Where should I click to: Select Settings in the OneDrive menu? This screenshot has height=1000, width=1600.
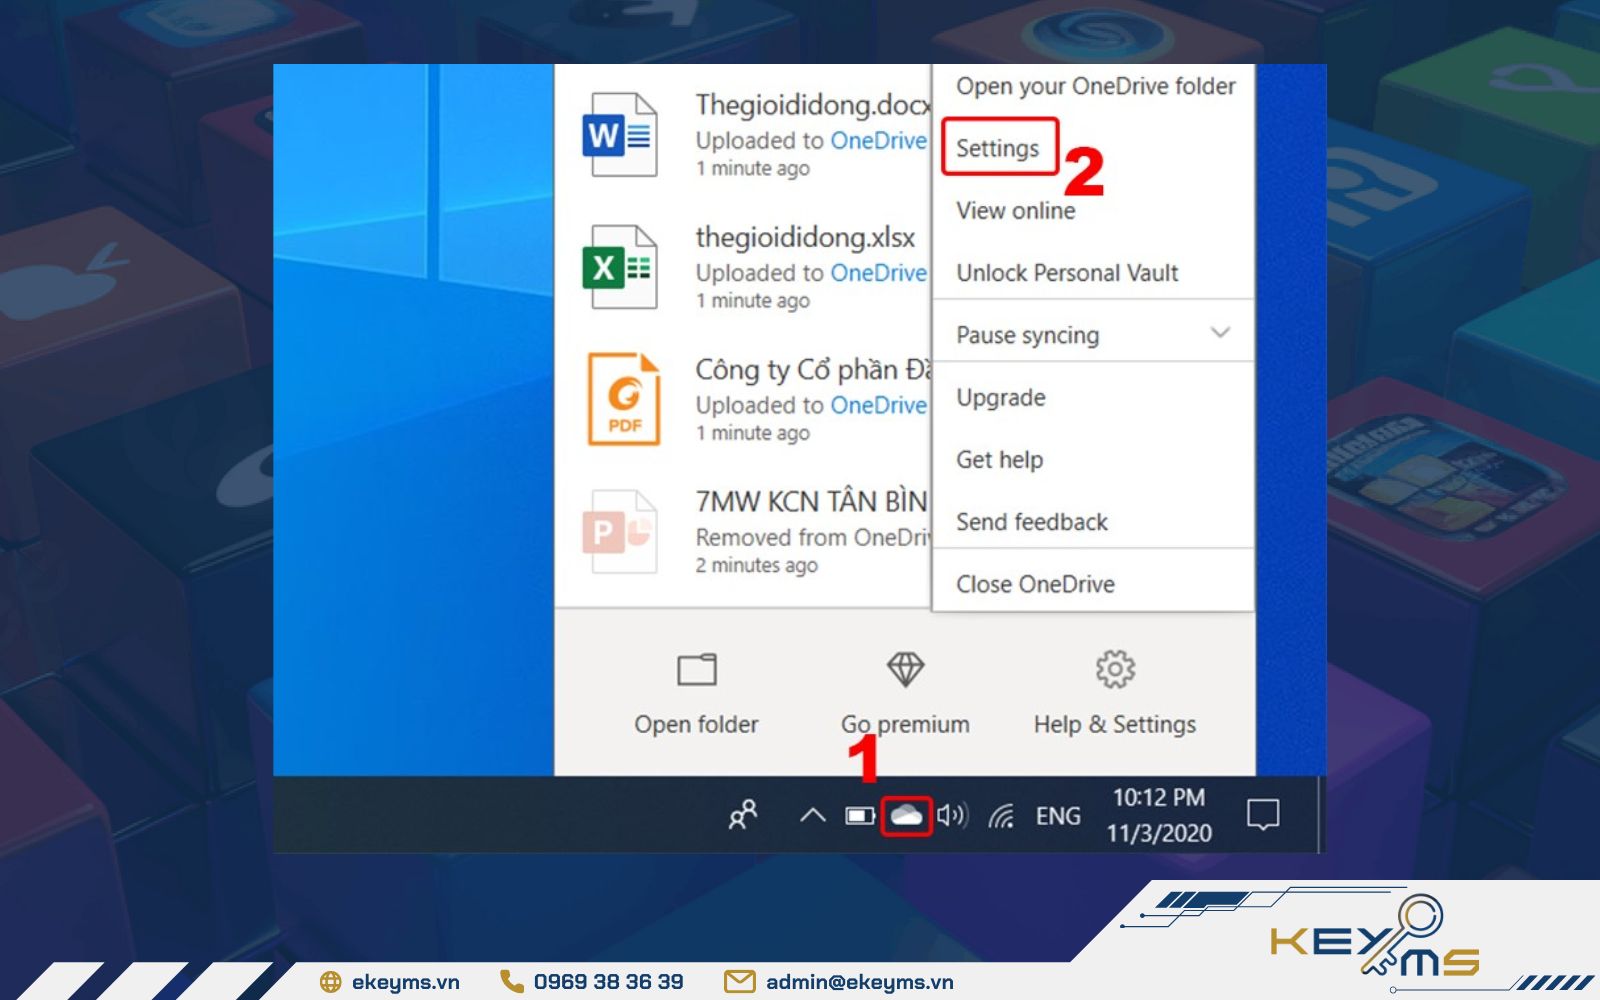tap(998, 148)
